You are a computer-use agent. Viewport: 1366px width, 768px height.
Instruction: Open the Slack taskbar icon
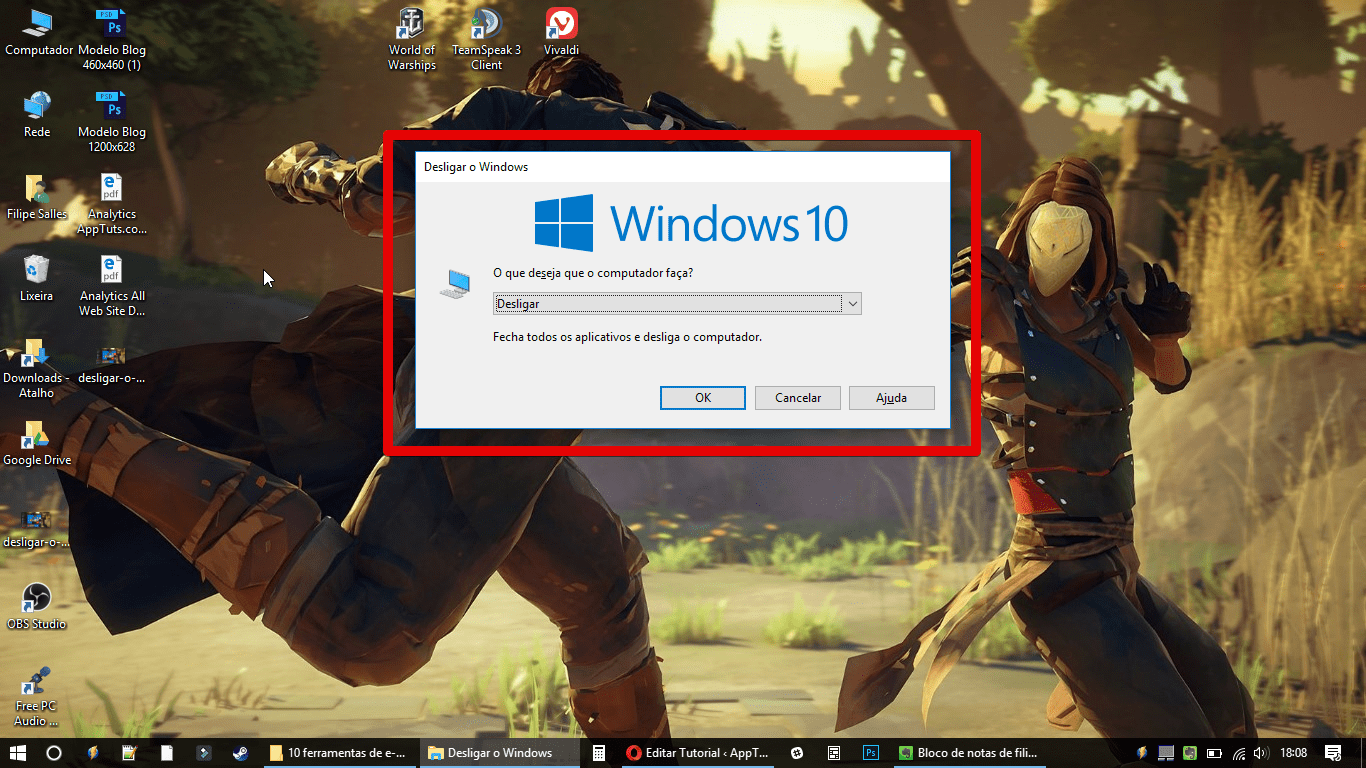pos(797,753)
